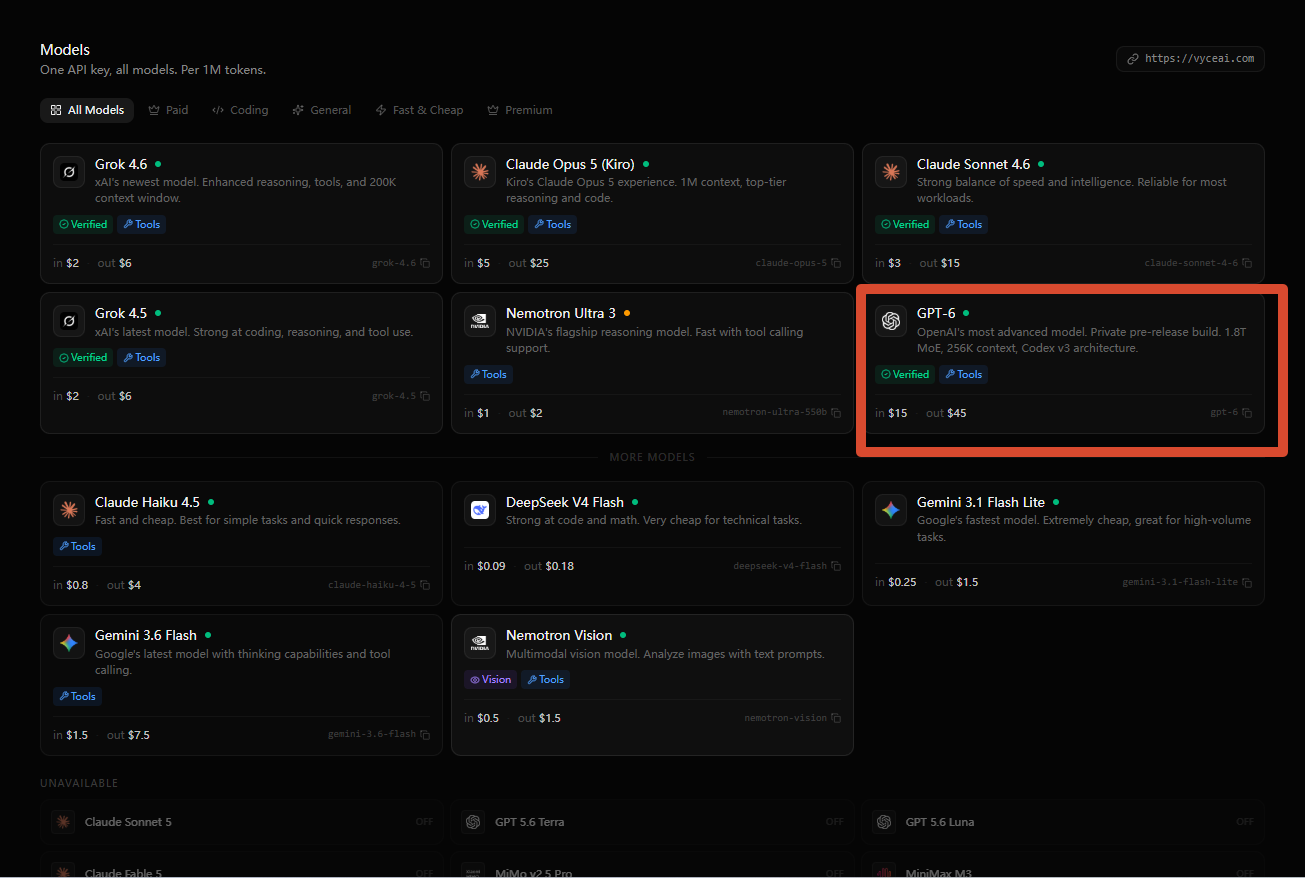This screenshot has height=878, width=1305.
Task: Click the GPT 5.6 Terra unavailable row
Action: (652, 822)
